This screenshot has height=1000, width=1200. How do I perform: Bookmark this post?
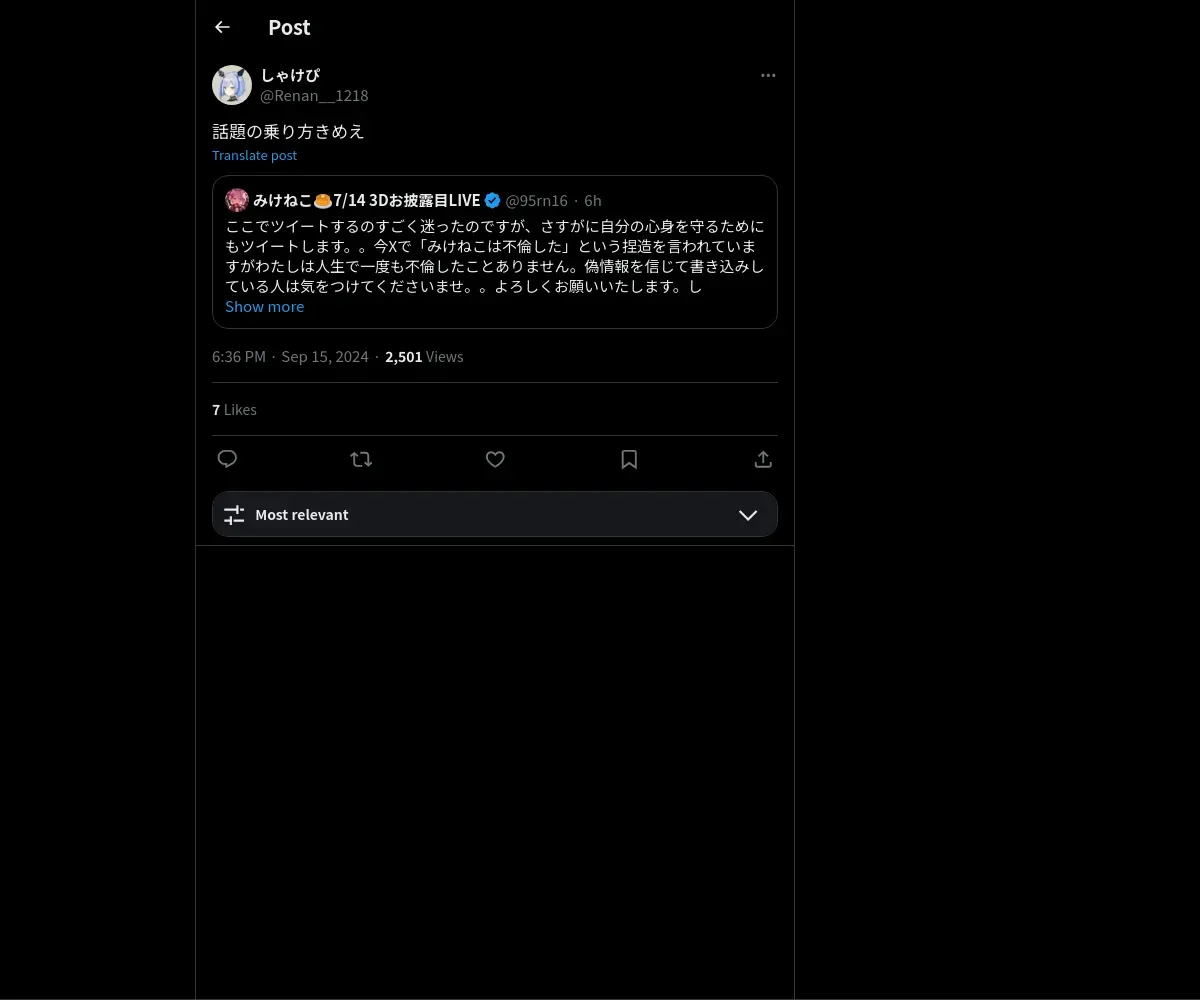[x=629, y=459]
